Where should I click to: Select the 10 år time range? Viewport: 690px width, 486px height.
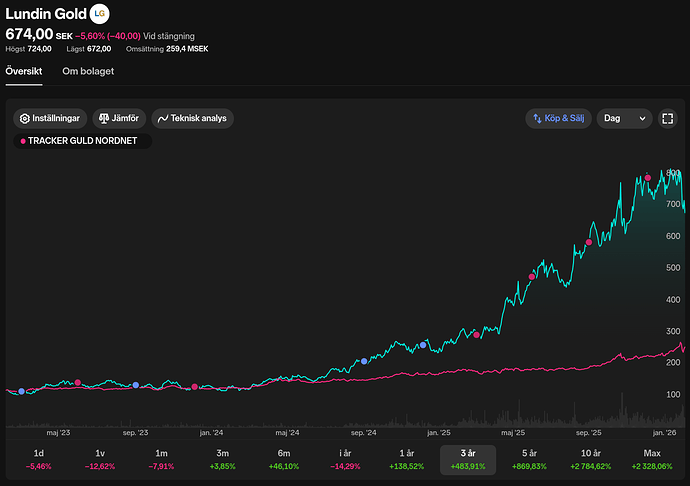[591, 460]
